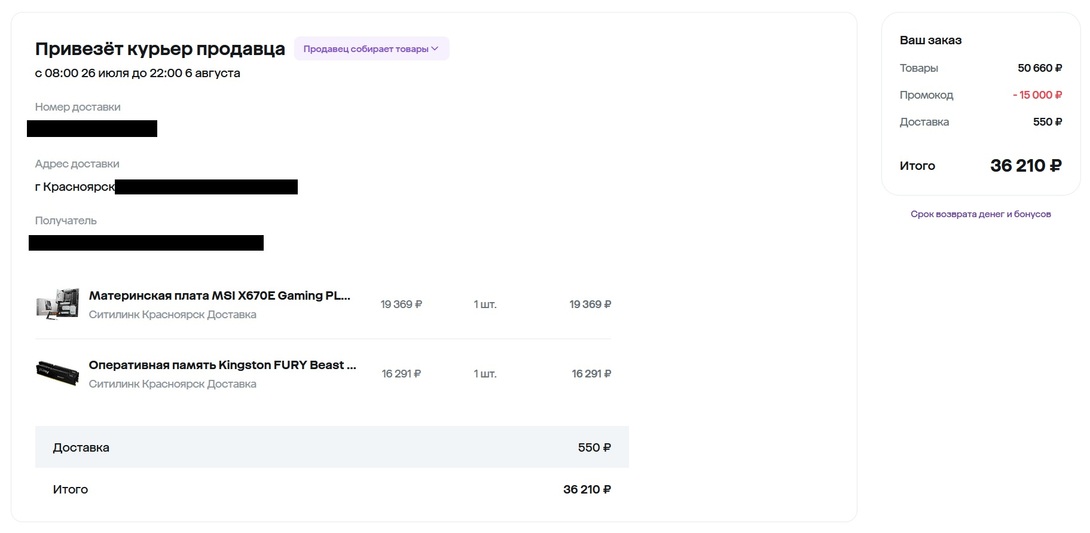Open the 'Оперативная память Kingston FURY Beast' title
Screen dimensions: 1090x533
pyautogui.click(x=222, y=365)
